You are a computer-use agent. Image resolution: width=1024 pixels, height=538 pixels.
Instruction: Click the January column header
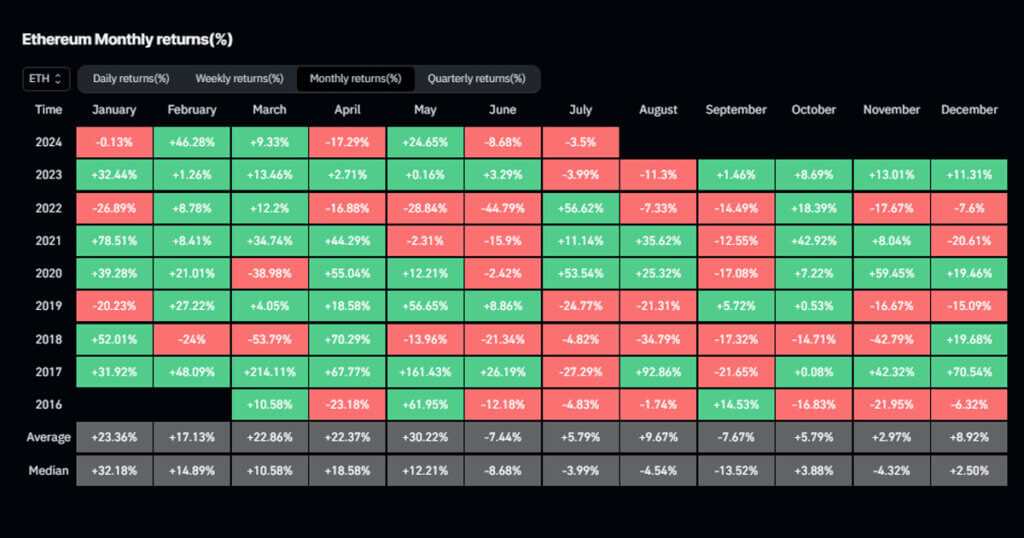pos(114,110)
